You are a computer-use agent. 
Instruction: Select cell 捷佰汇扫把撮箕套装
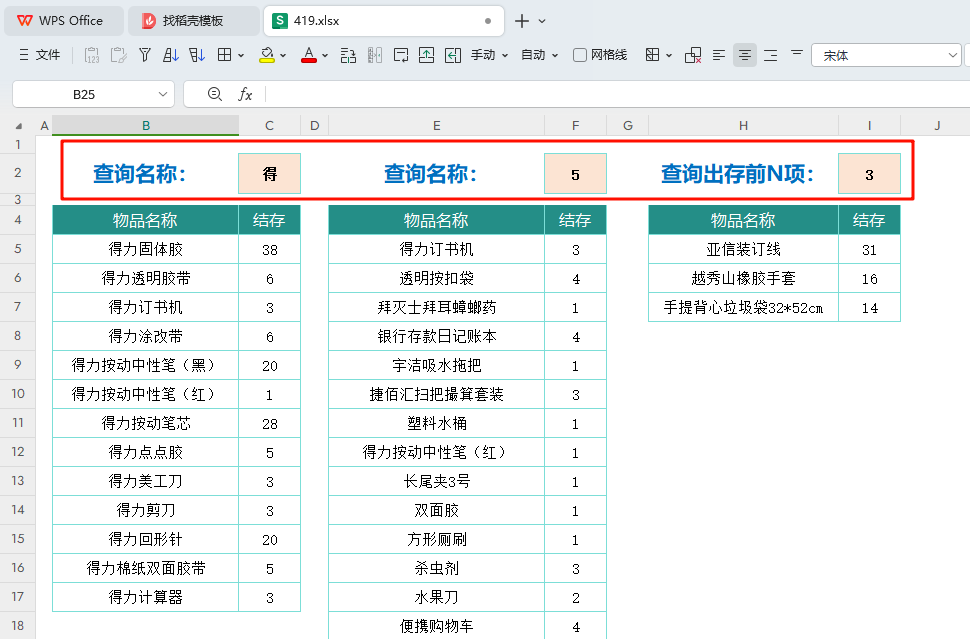tap(437, 394)
